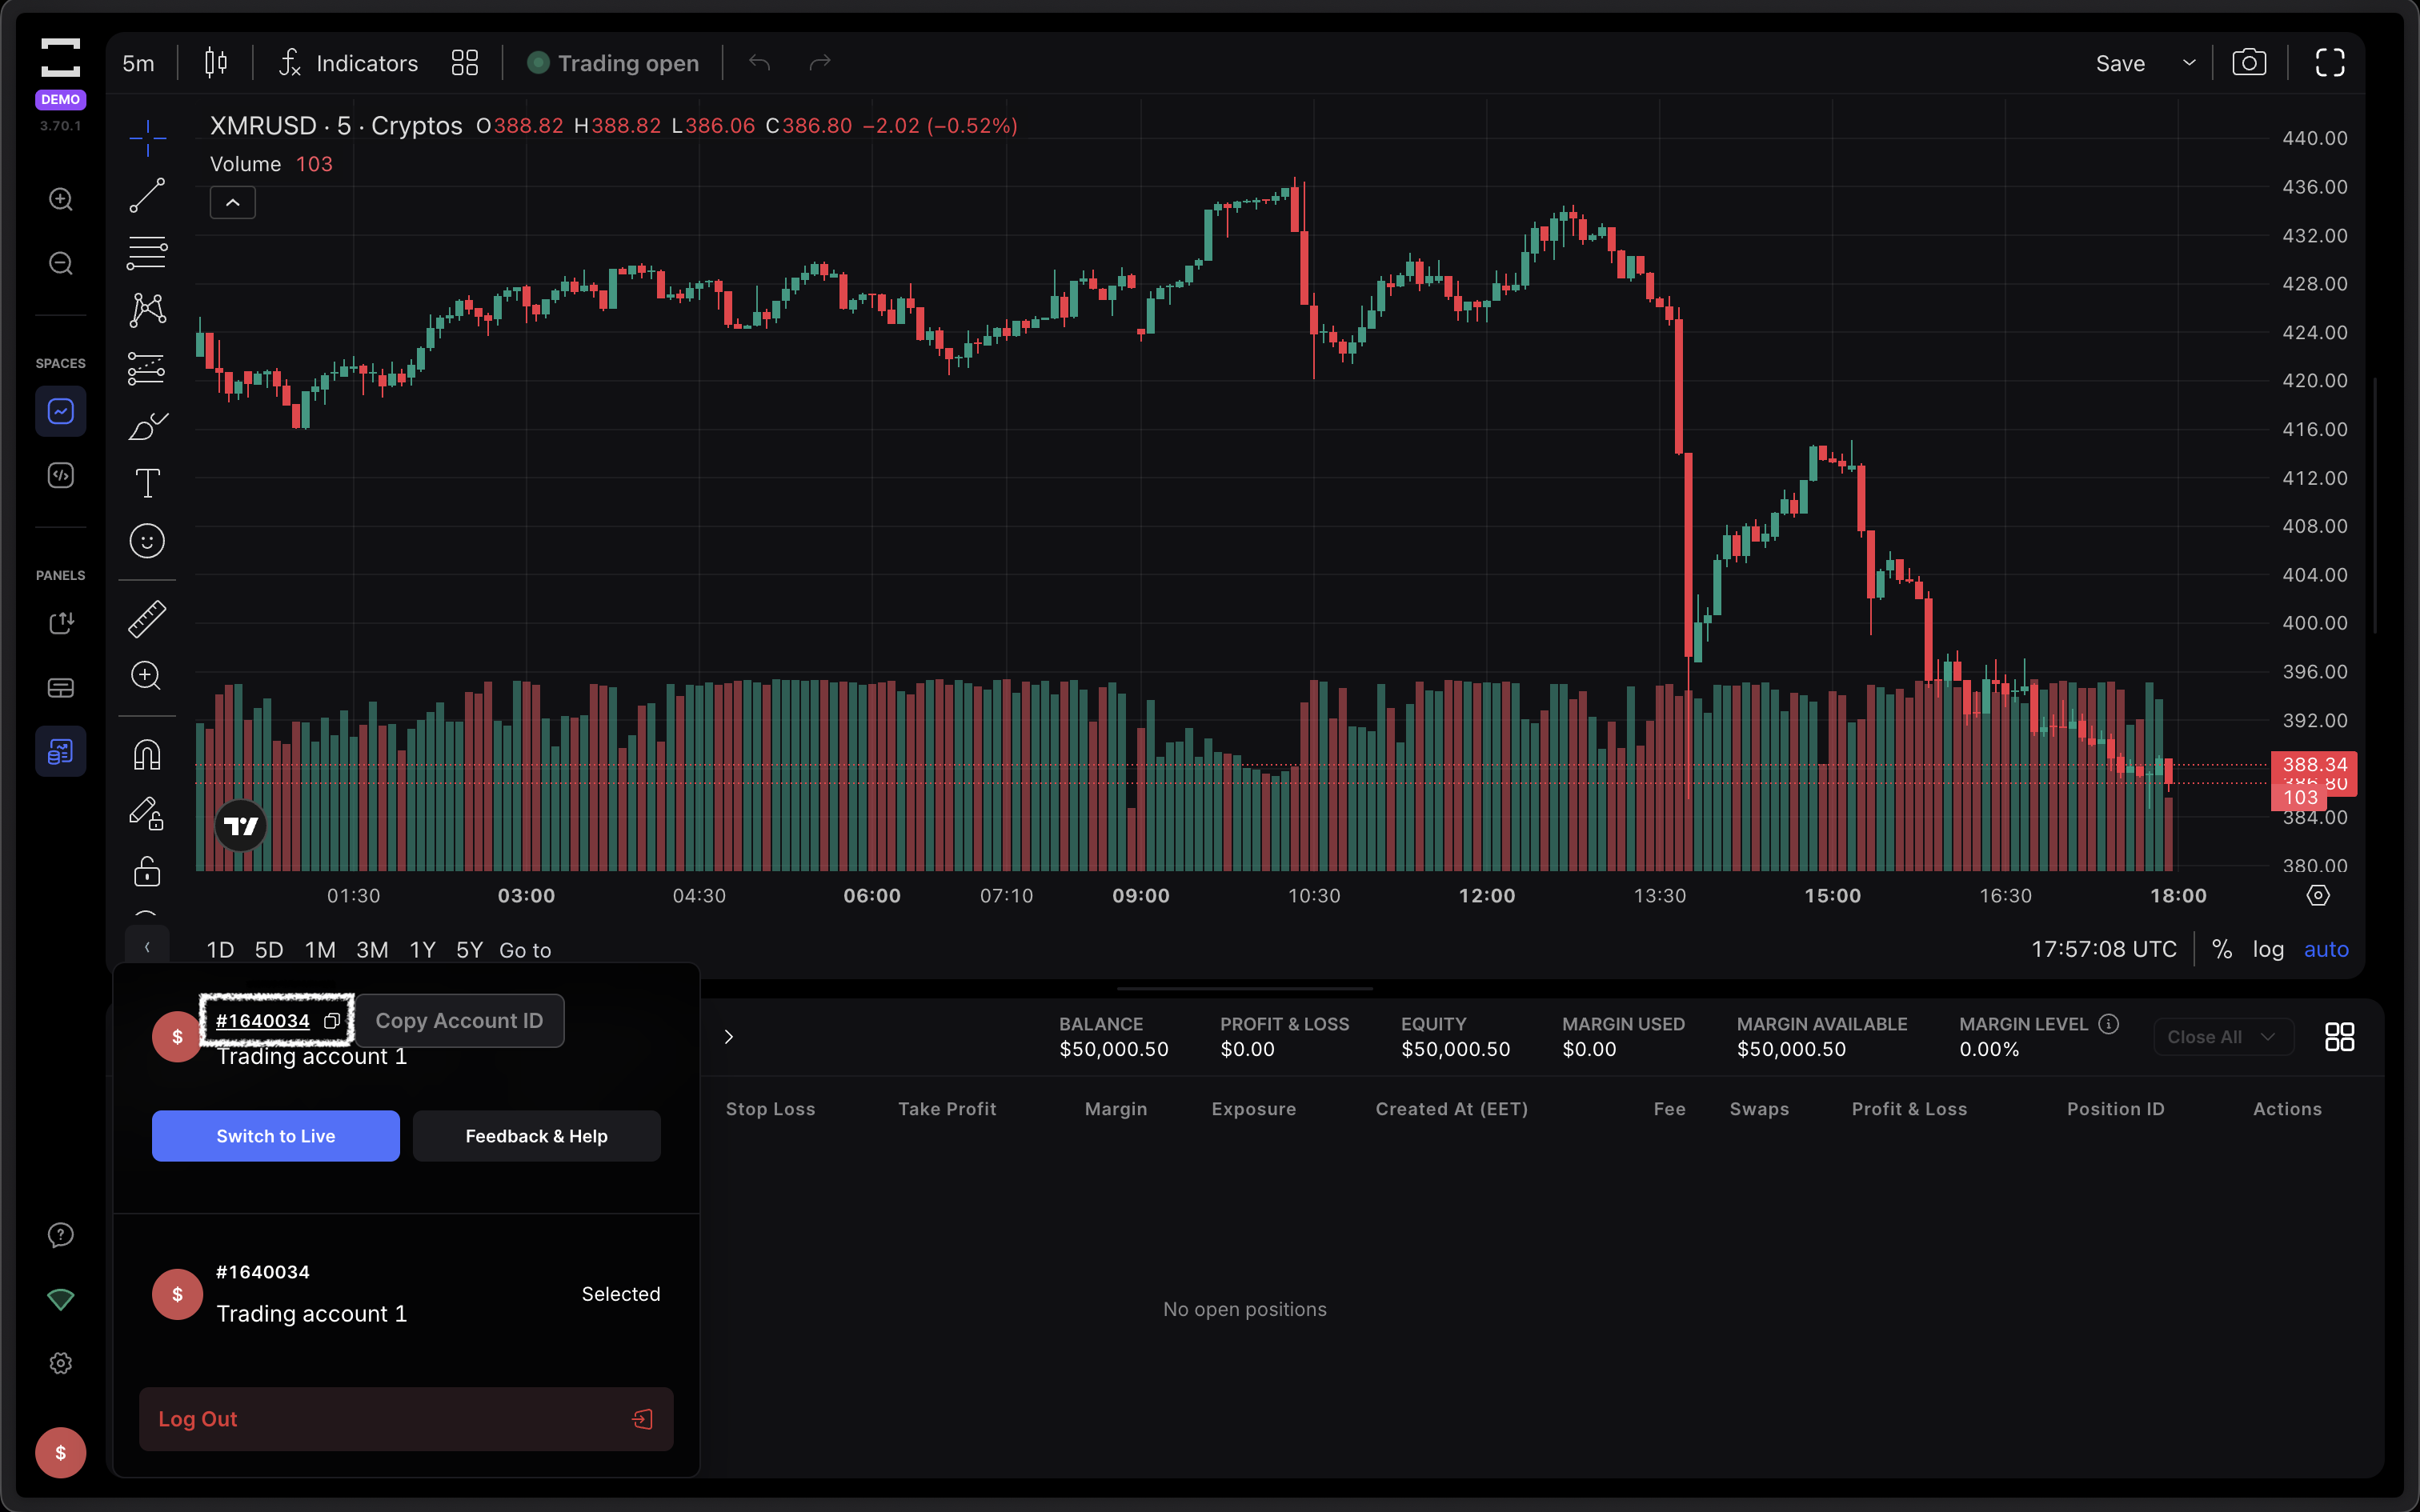The height and width of the screenshot is (1512, 2420).
Task: Select the 1M time range
Action: pyautogui.click(x=320, y=949)
